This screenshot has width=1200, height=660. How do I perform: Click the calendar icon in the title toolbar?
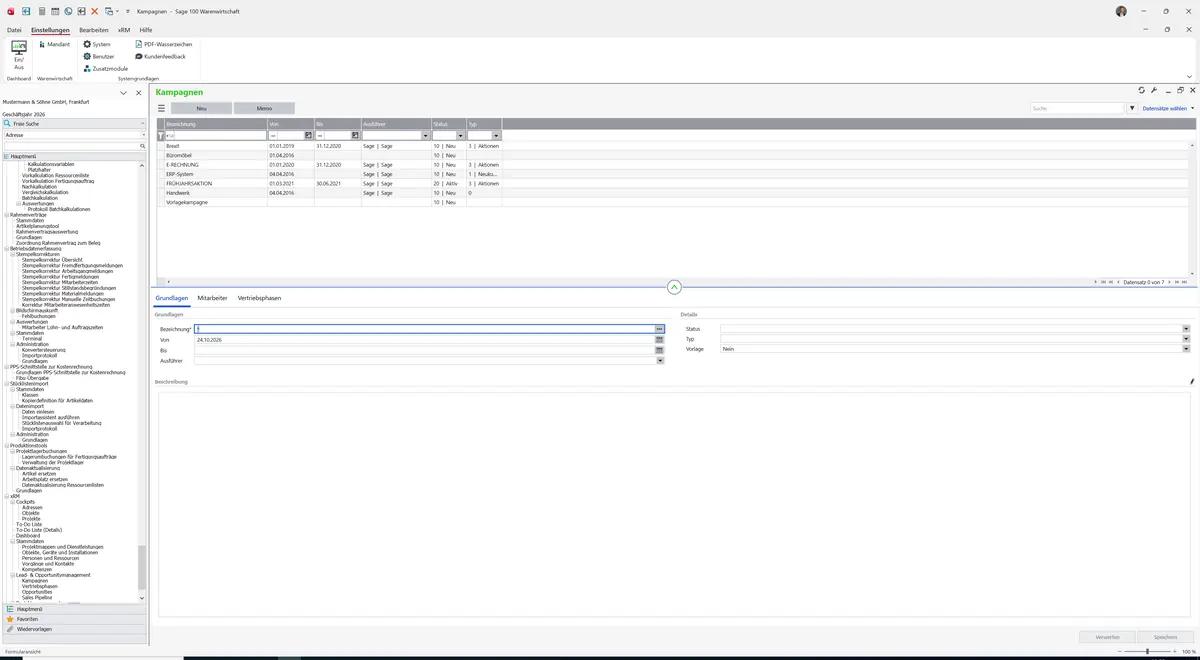(54, 11)
